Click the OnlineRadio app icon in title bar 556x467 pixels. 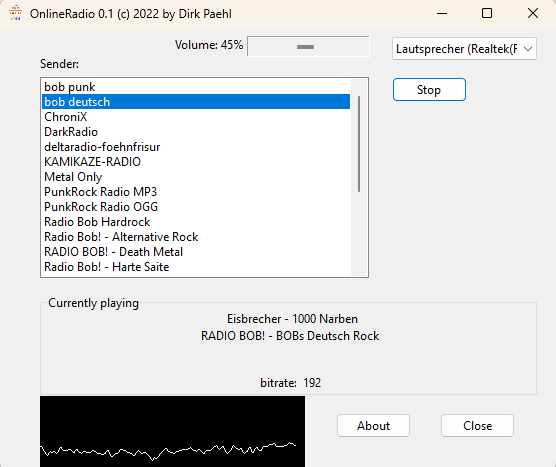pos(15,13)
